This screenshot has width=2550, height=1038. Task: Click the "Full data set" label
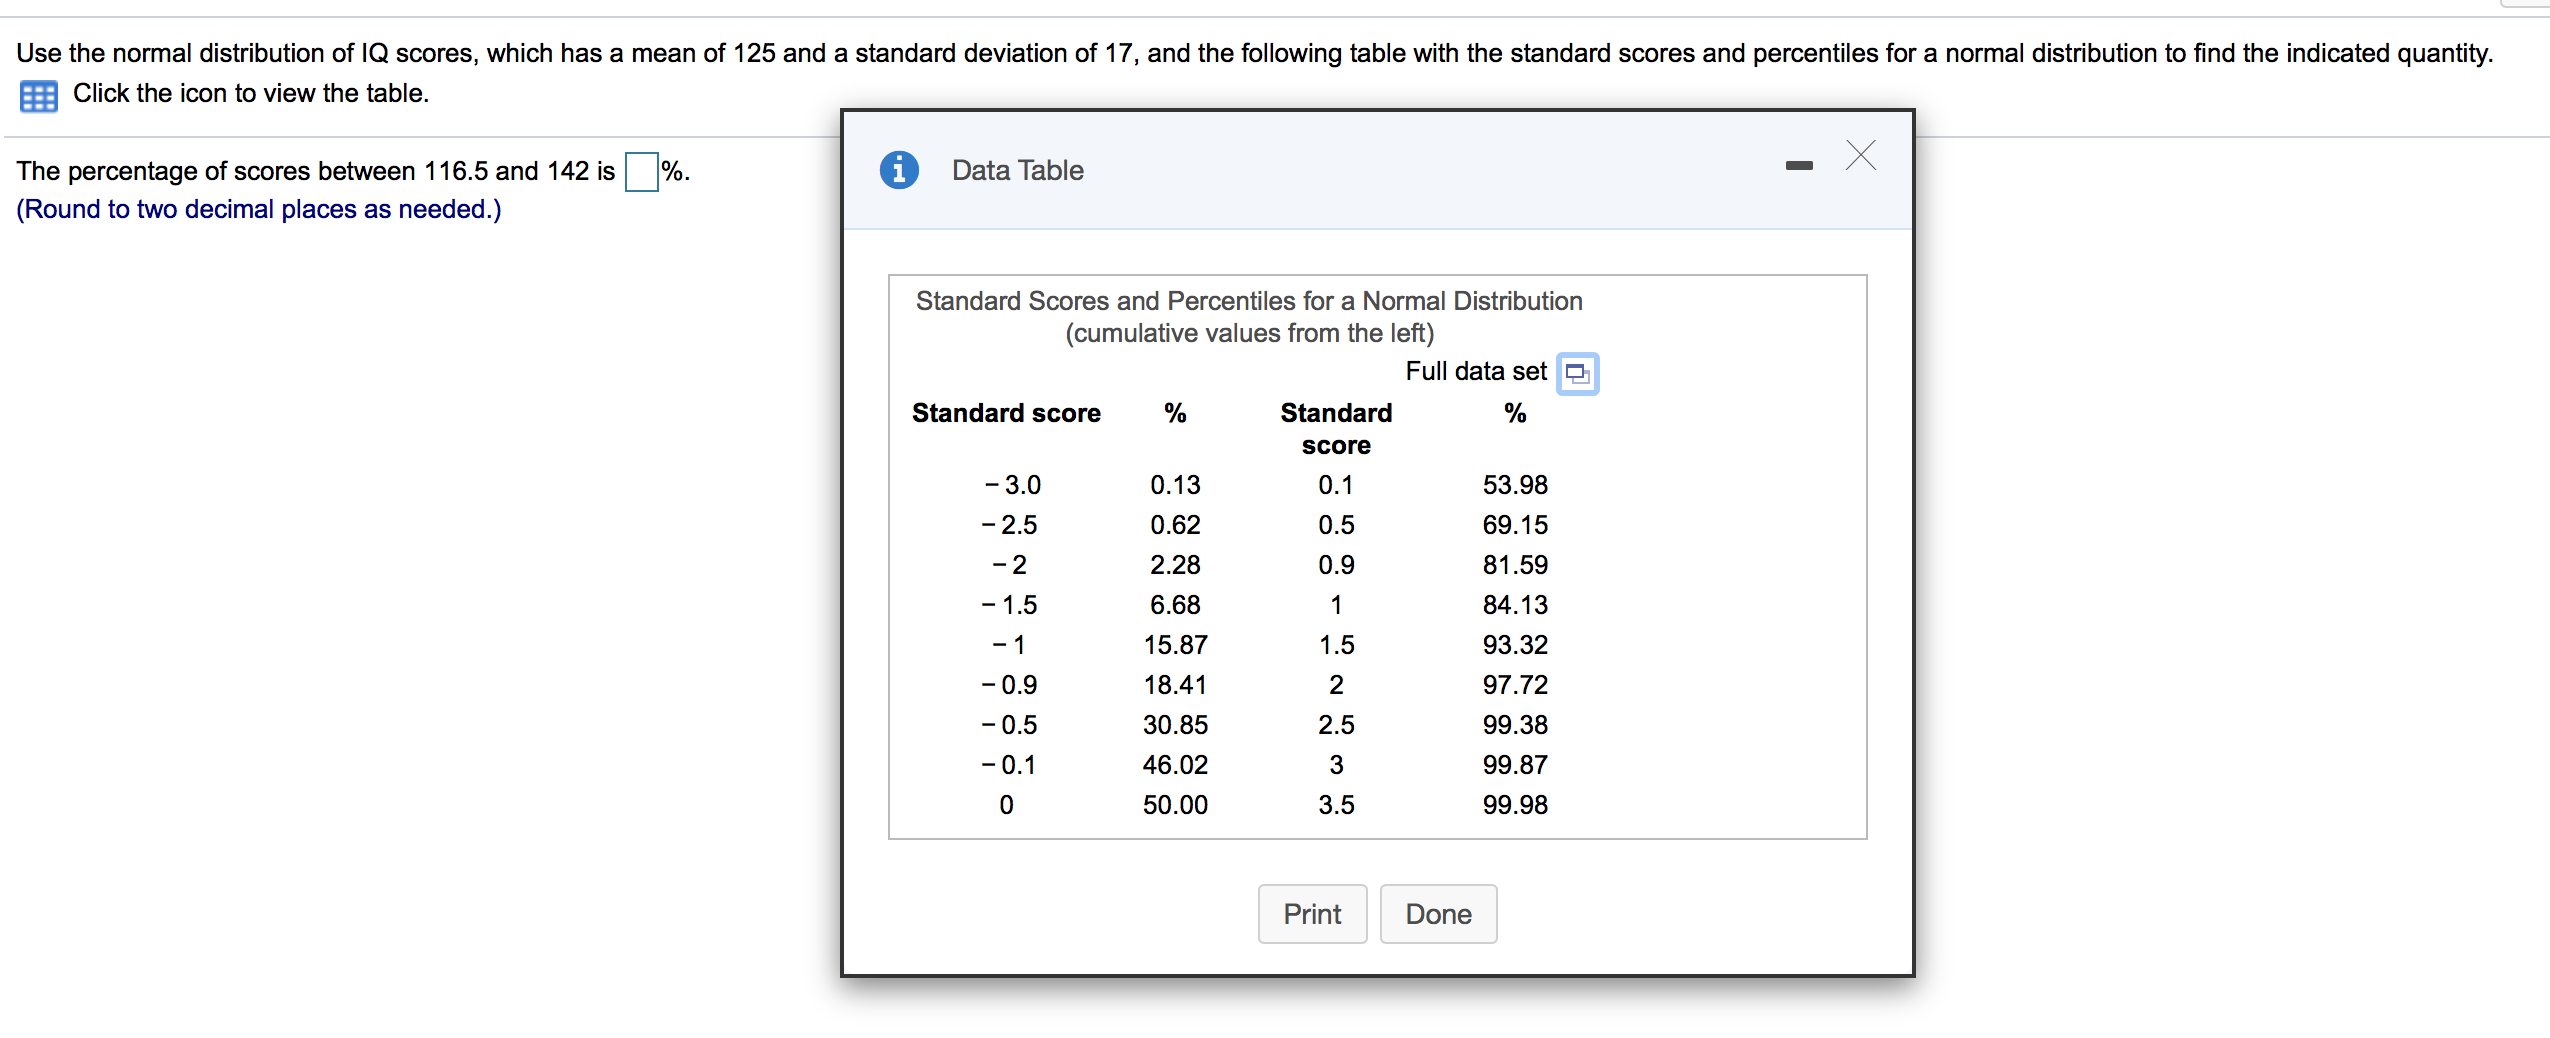point(1475,372)
